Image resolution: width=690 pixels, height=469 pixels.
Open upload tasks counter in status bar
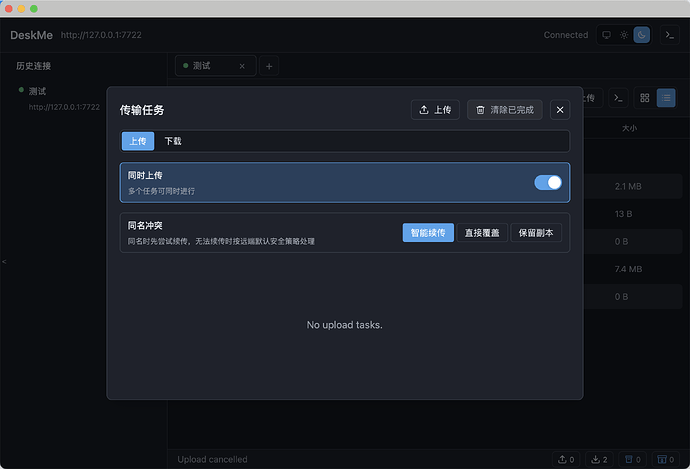pyautogui.click(x=566, y=459)
